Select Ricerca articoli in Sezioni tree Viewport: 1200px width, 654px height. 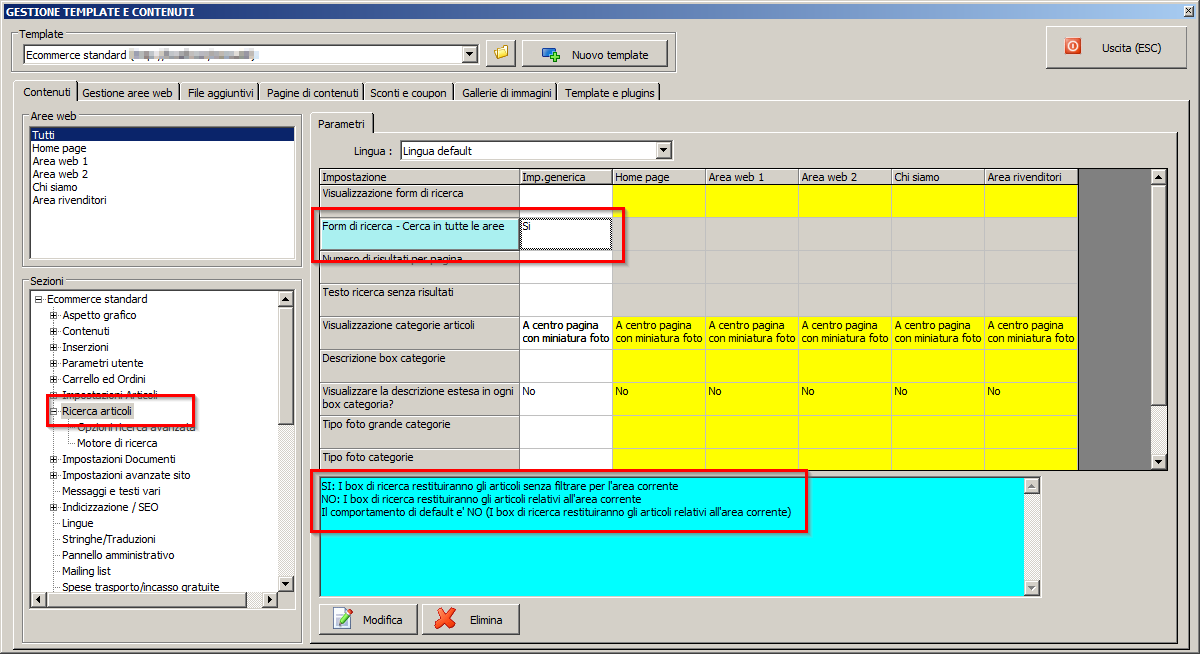tap(97, 411)
